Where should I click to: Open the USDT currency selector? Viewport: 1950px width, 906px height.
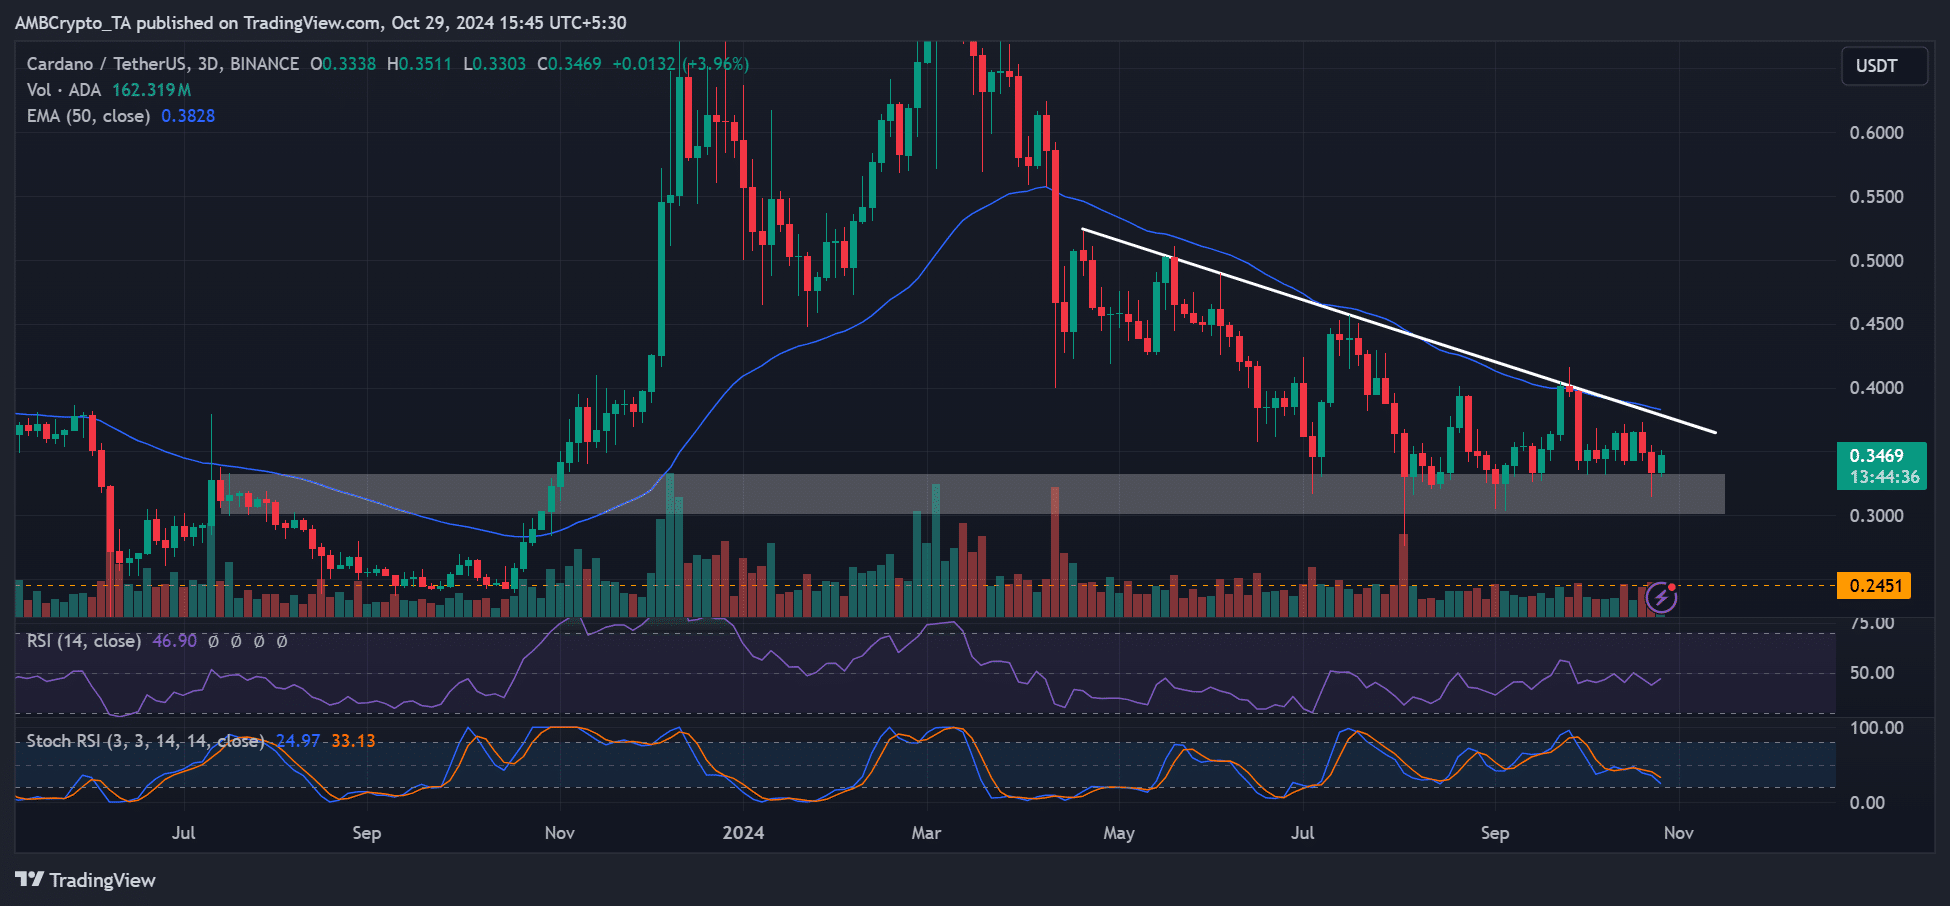pyautogui.click(x=1883, y=66)
